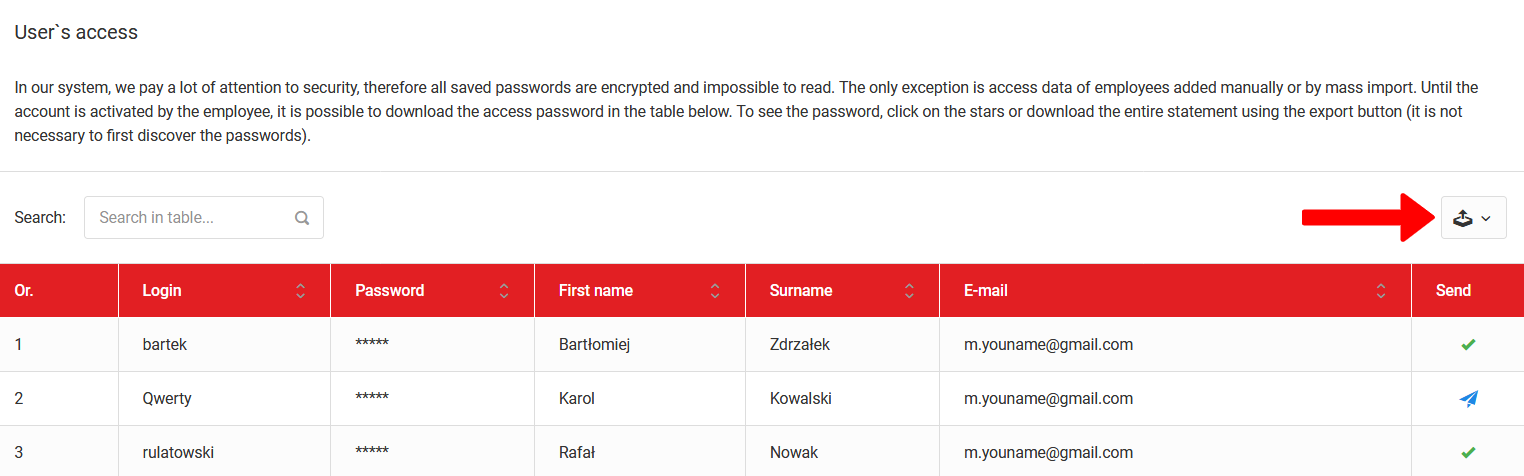
Task: Sort by Surname column arrows
Action: (x=909, y=291)
